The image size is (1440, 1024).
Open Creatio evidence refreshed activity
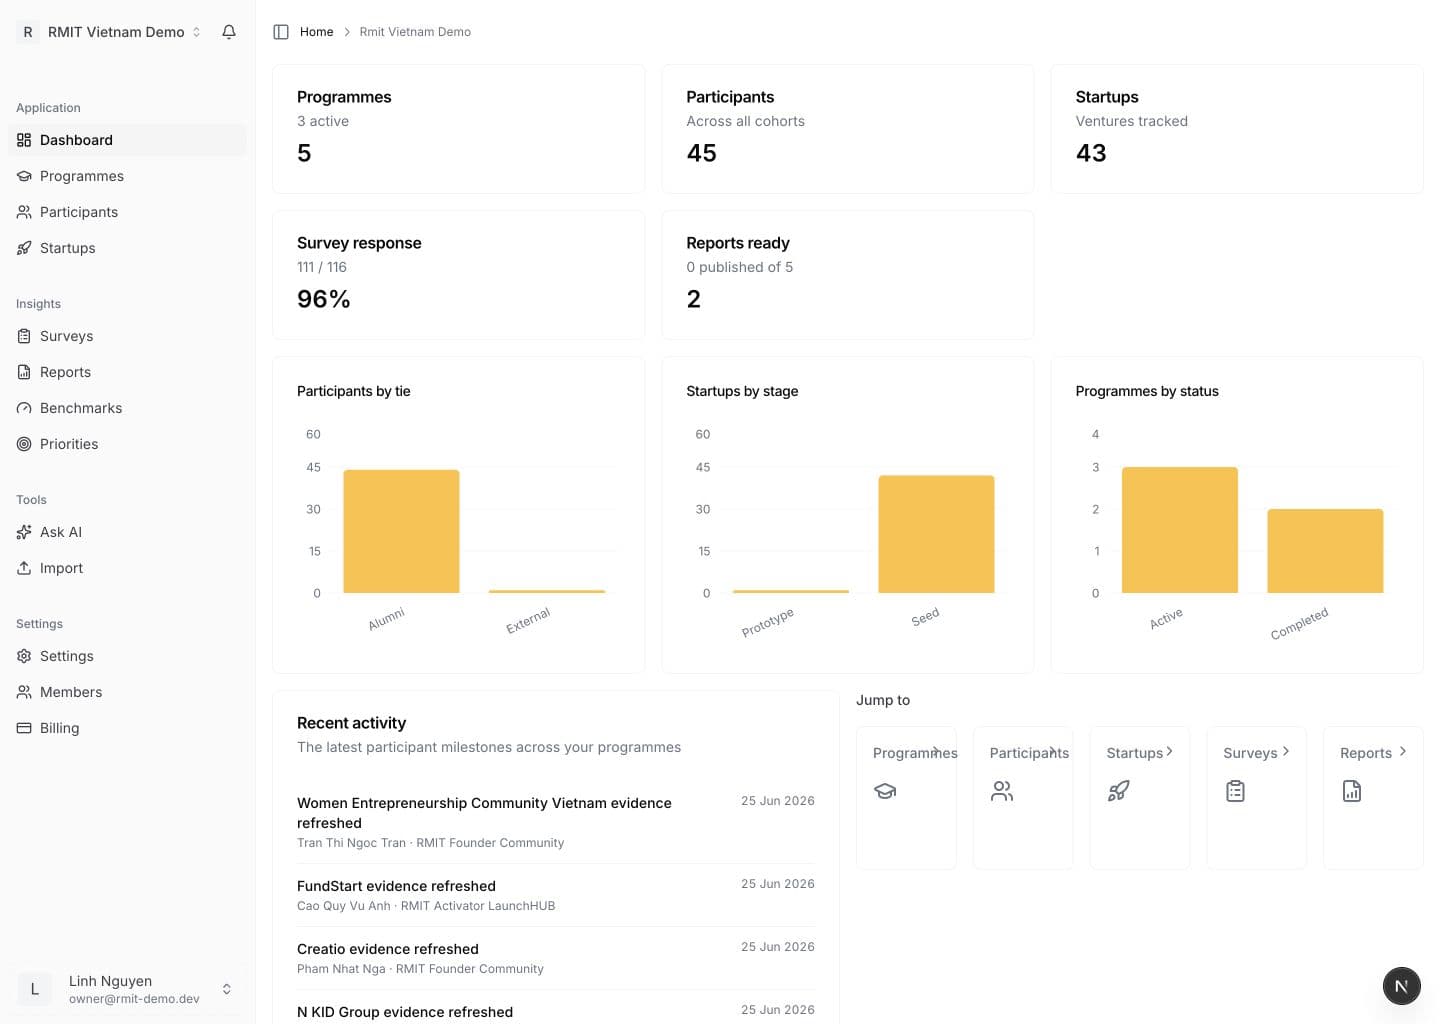556,958
